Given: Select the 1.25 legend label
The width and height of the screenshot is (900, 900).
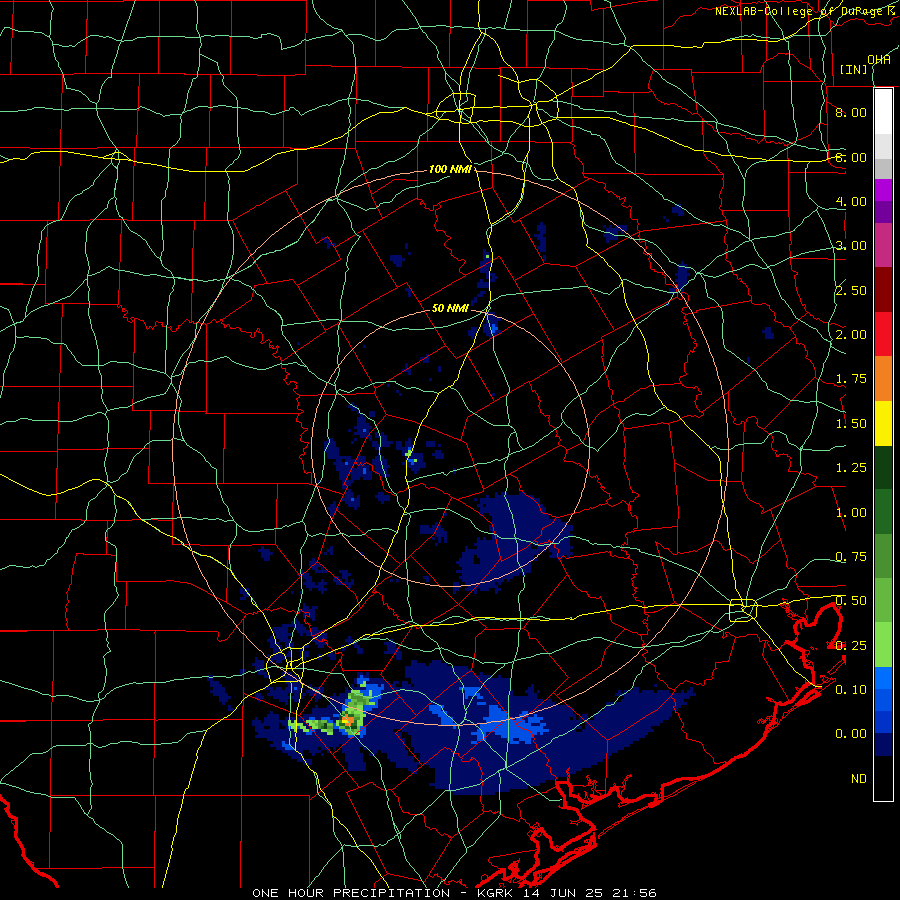Looking at the screenshot, I should point(851,468).
